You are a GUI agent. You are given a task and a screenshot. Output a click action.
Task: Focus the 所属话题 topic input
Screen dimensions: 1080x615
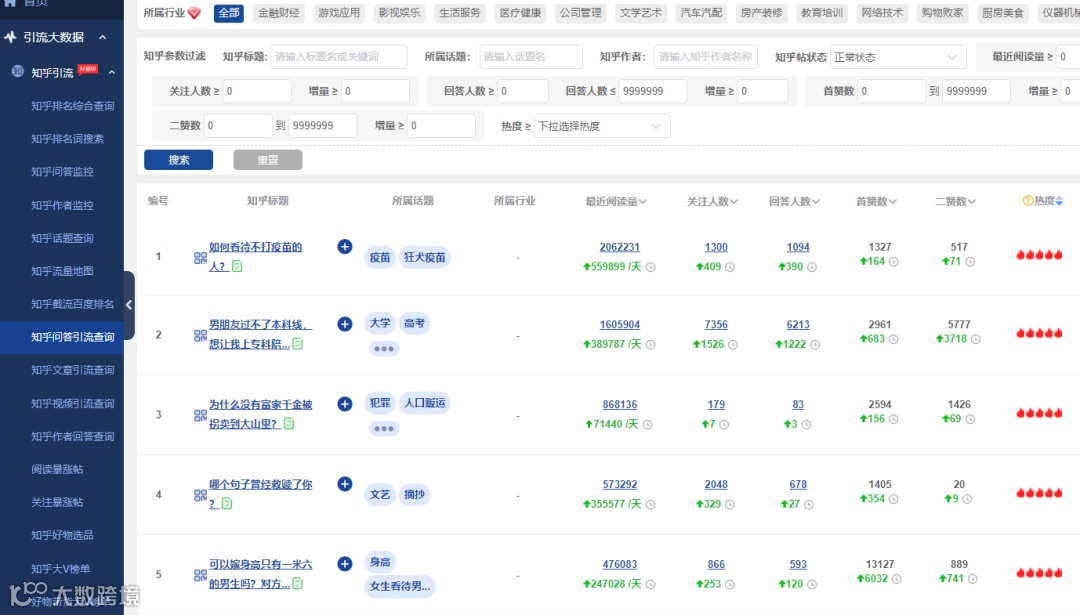(x=531, y=57)
